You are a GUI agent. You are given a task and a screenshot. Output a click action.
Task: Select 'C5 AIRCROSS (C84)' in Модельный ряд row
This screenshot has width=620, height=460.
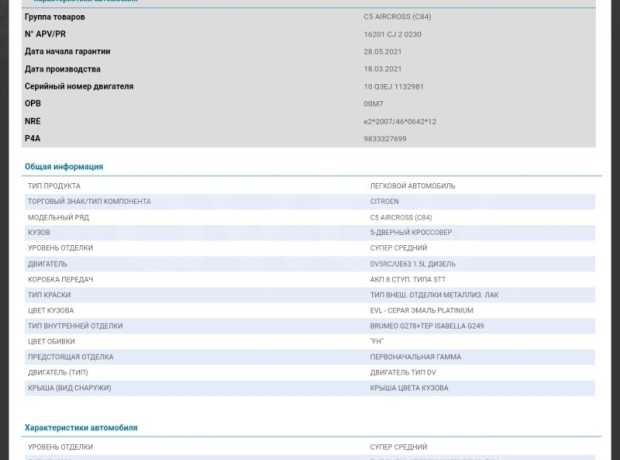(x=401, y=218)
